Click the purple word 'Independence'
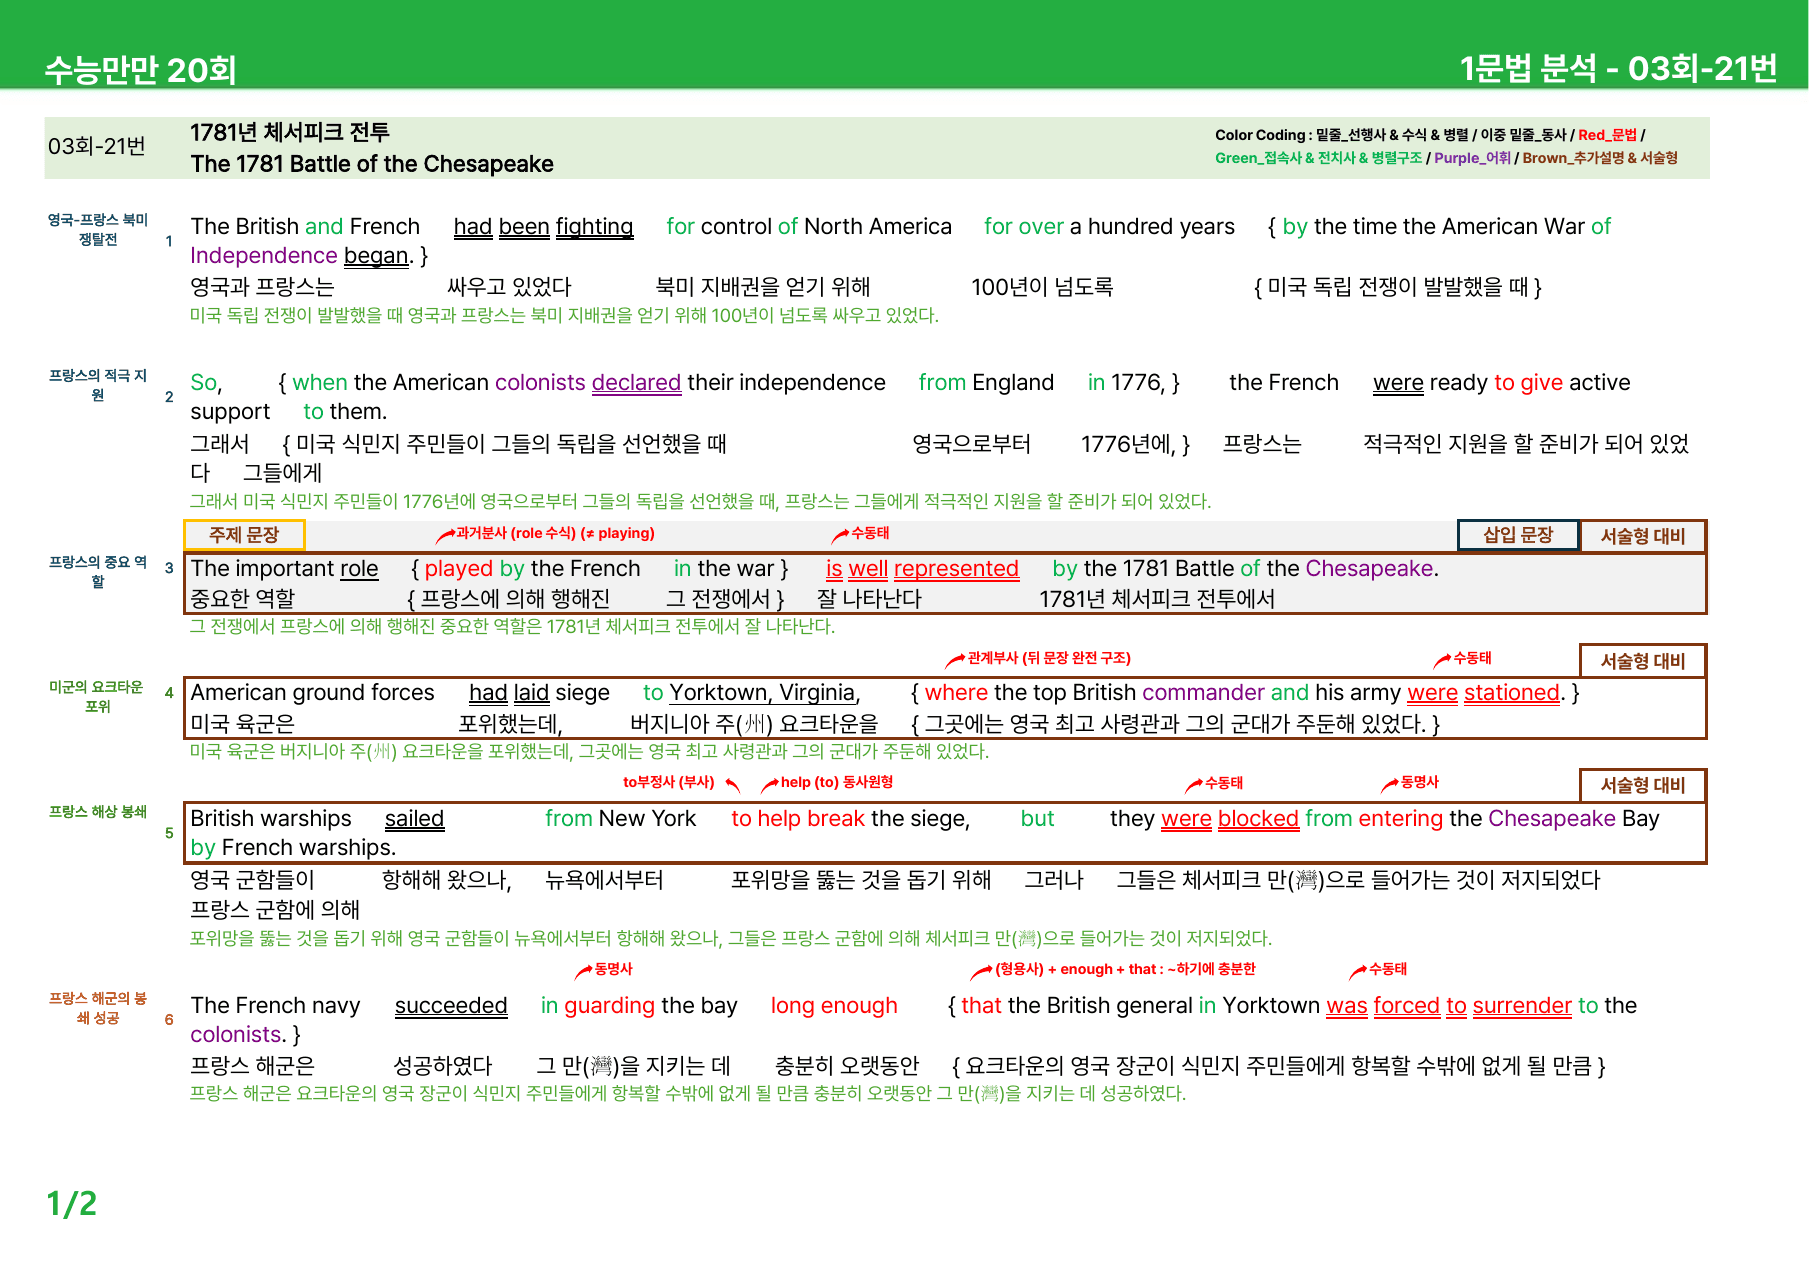Viewport: 1809px width, 1279px height. [264, 256]
